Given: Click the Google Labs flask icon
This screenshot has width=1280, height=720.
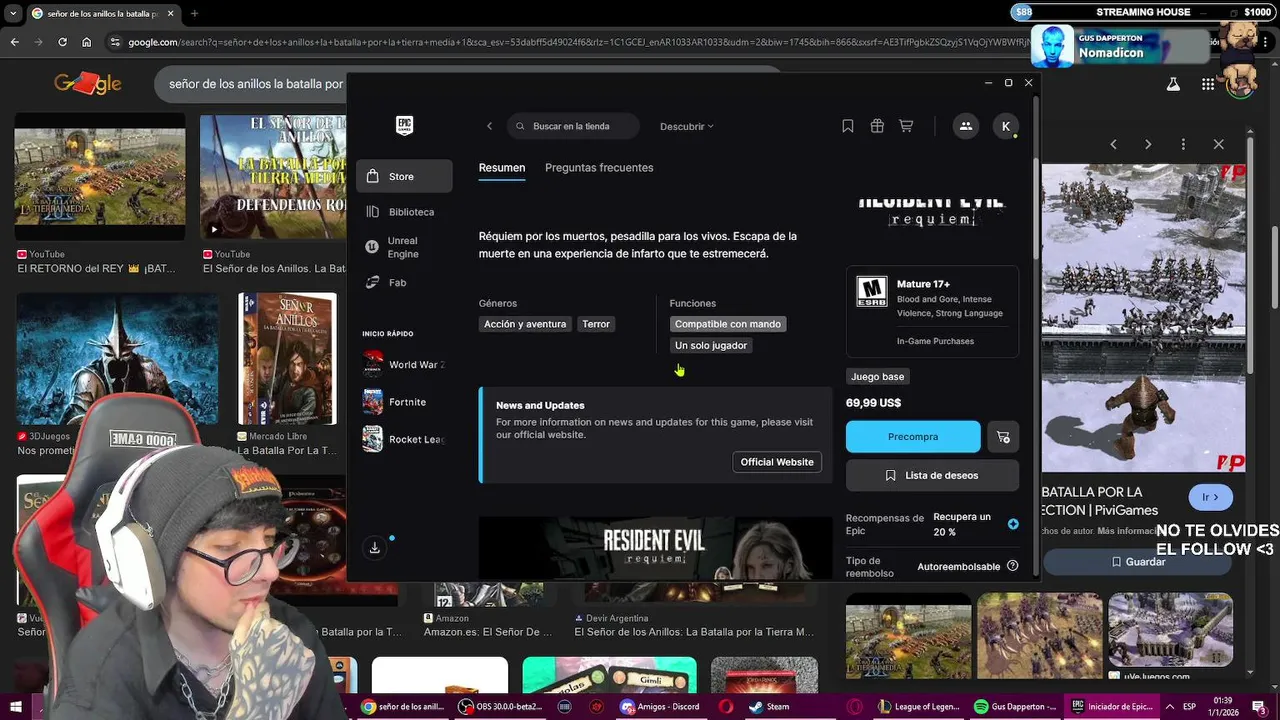Looking at the screenshot, I should [1173, 85].
